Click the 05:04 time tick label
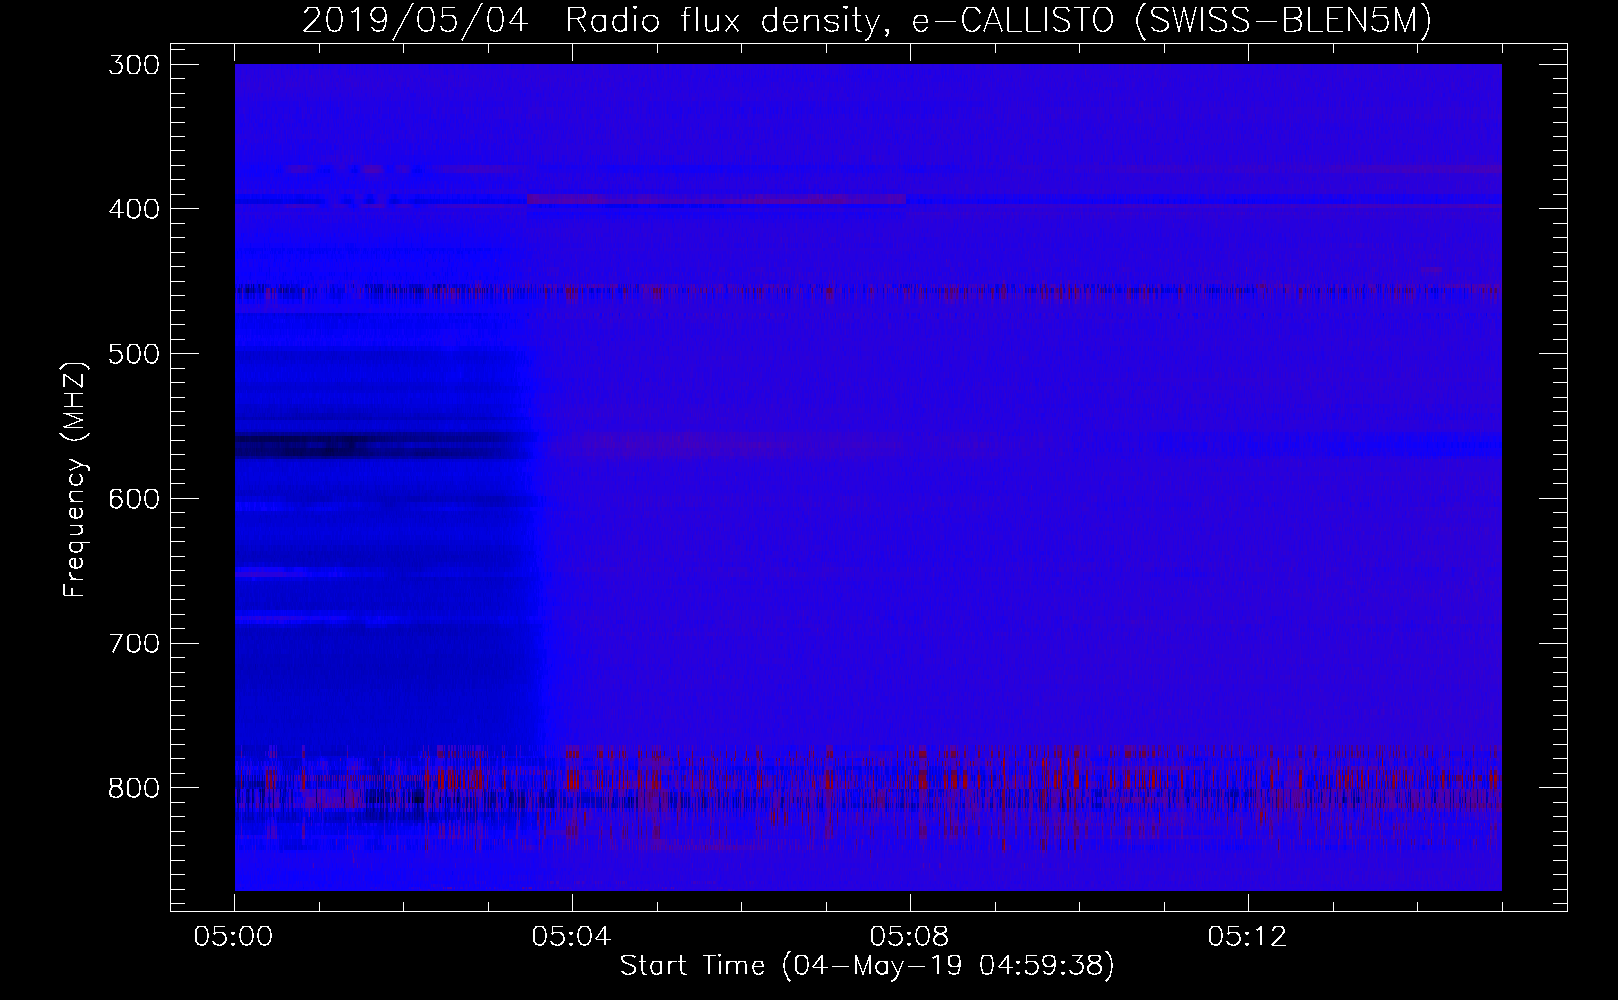 click(x=573, y=937)
